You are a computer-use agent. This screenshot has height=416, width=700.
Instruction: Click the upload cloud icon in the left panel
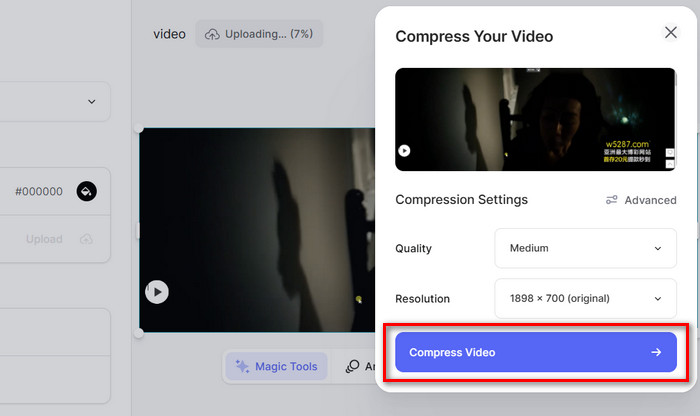click(86, 239)
